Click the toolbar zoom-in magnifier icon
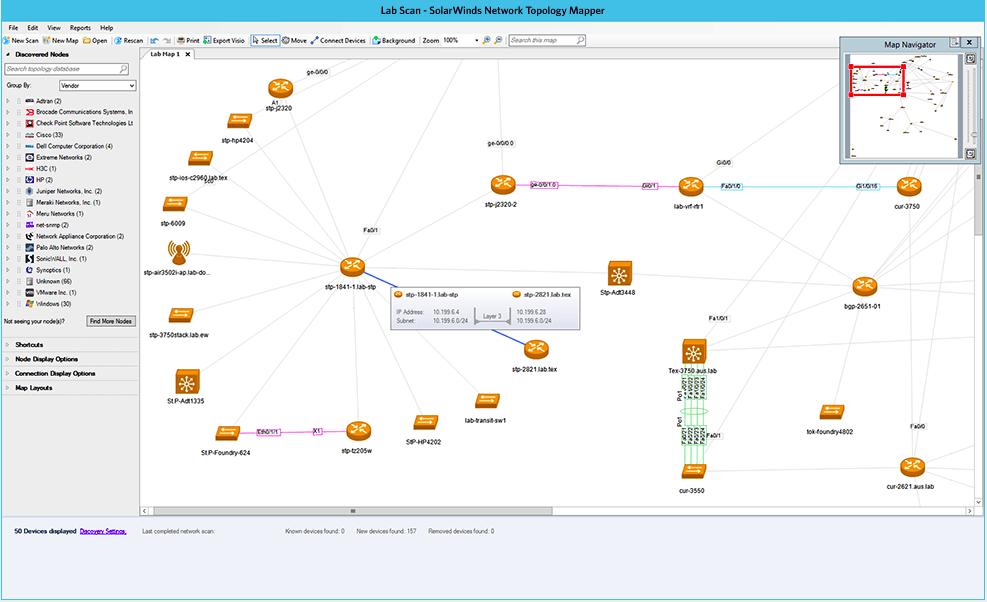 486,40
